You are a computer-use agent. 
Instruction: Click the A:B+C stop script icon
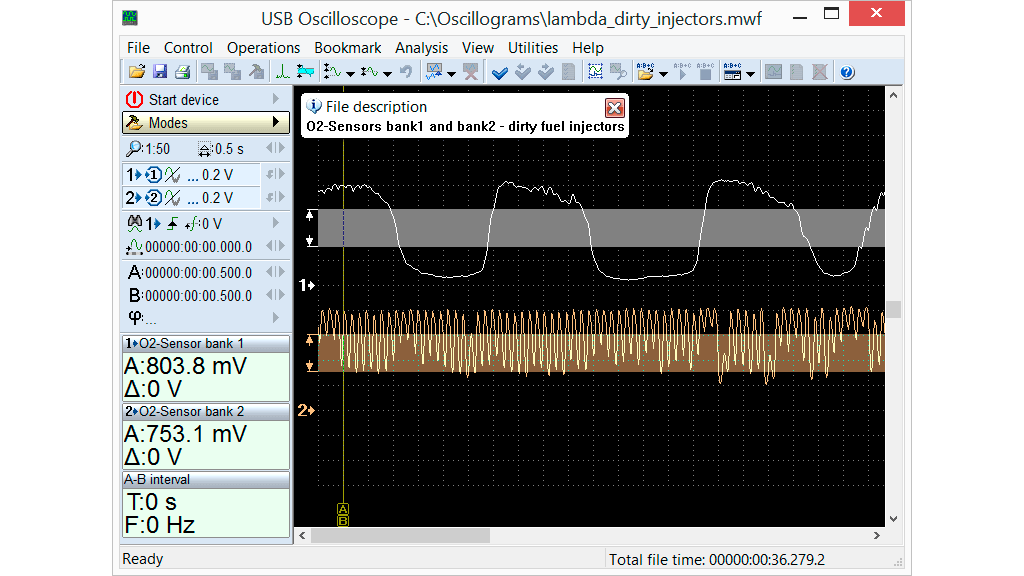click(x=705, y=72)
